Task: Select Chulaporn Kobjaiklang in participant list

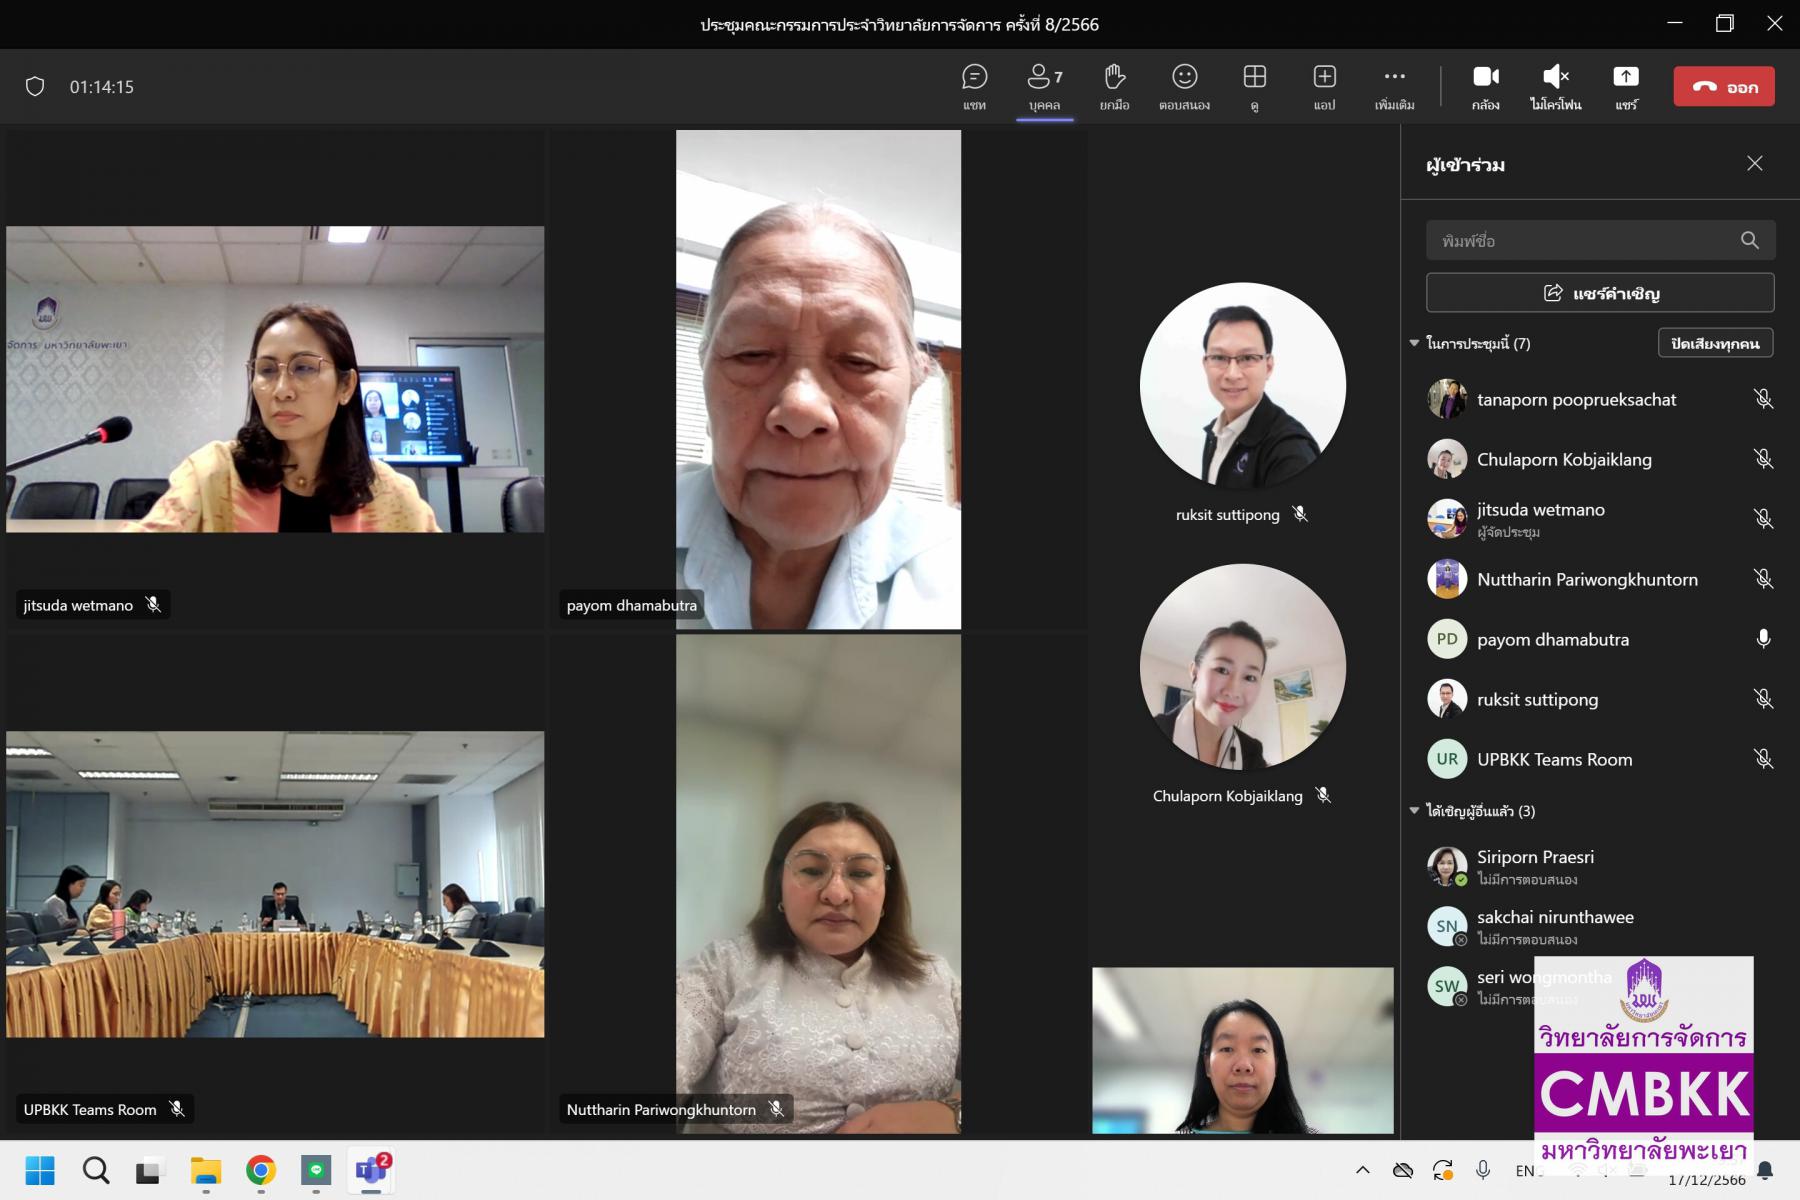Action: tap(1600, 459)
